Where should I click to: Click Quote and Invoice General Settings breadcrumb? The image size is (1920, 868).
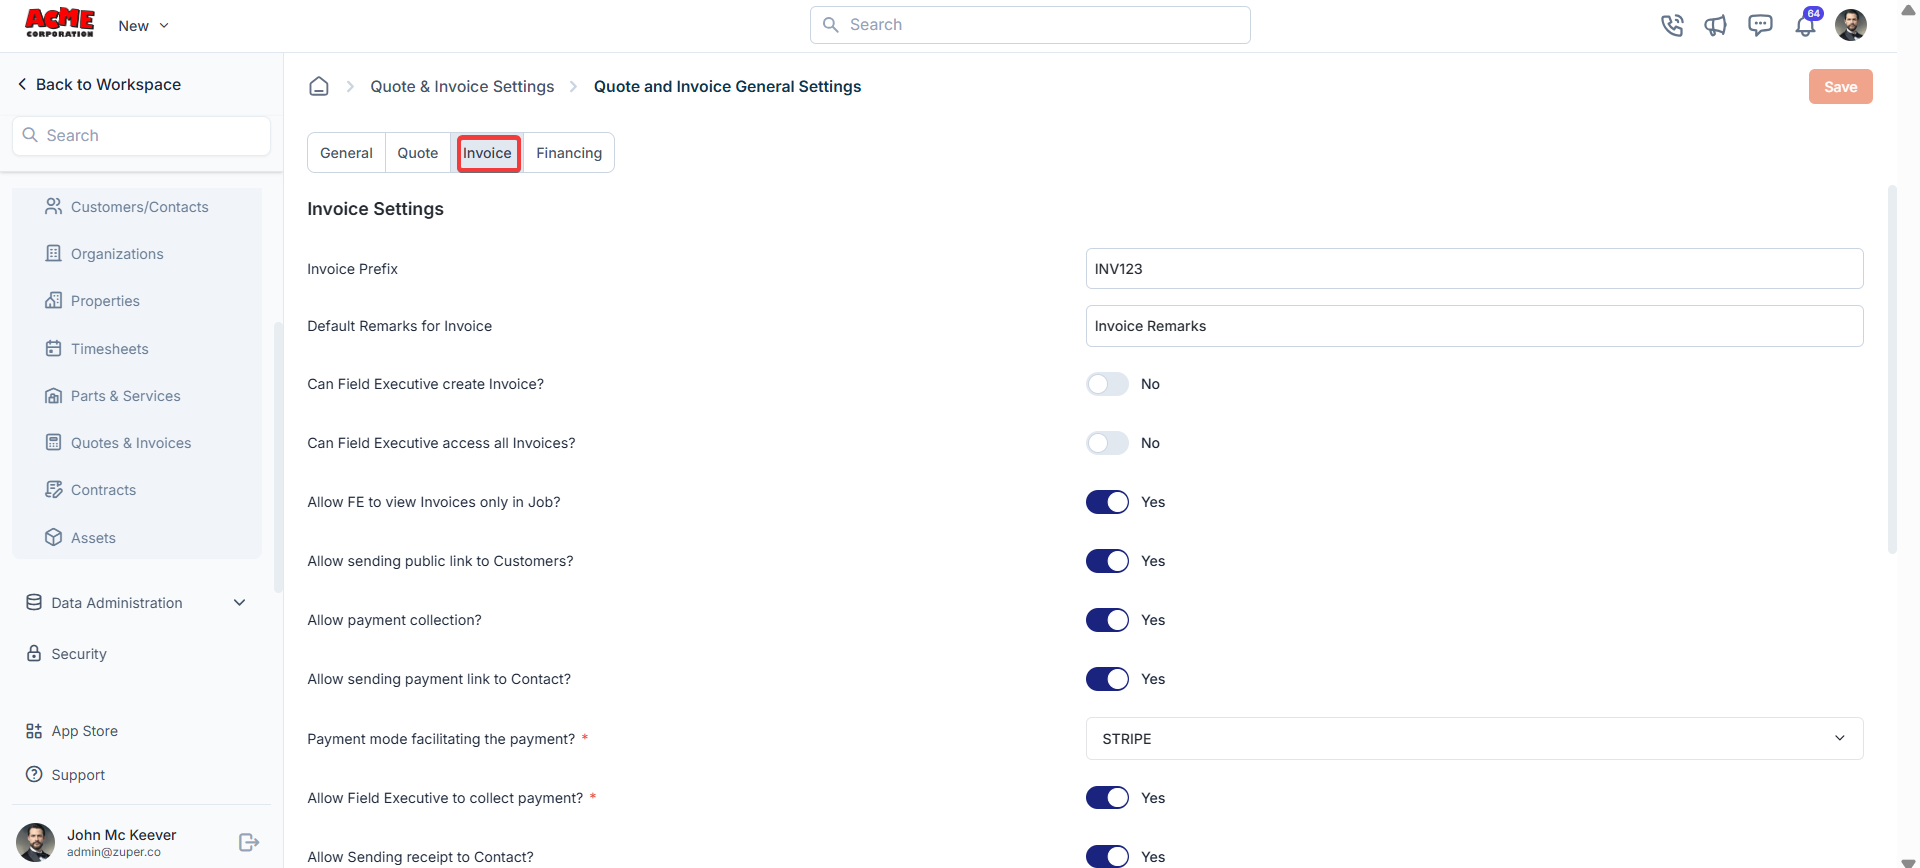point(727,86)
